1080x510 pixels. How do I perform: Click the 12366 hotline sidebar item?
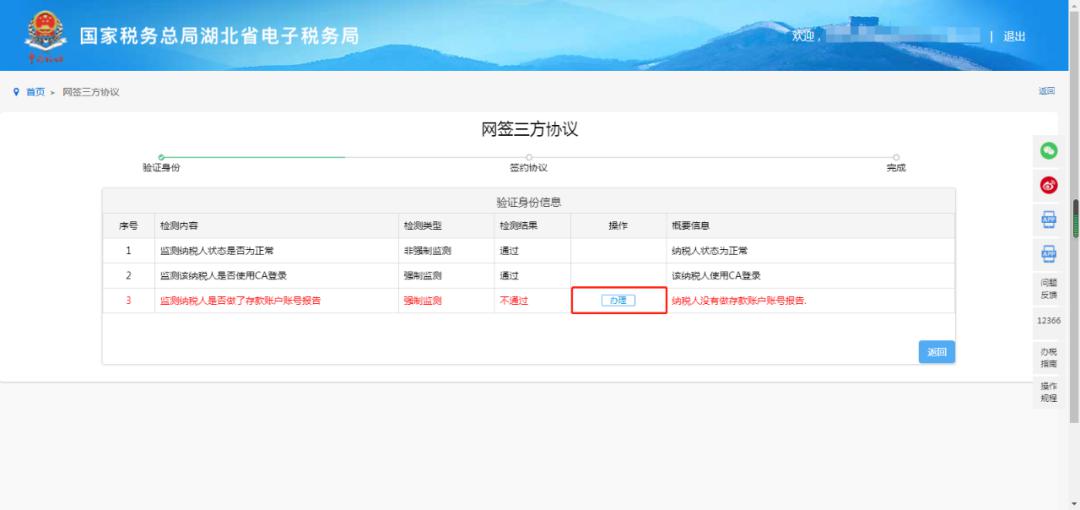(1049, 321)
